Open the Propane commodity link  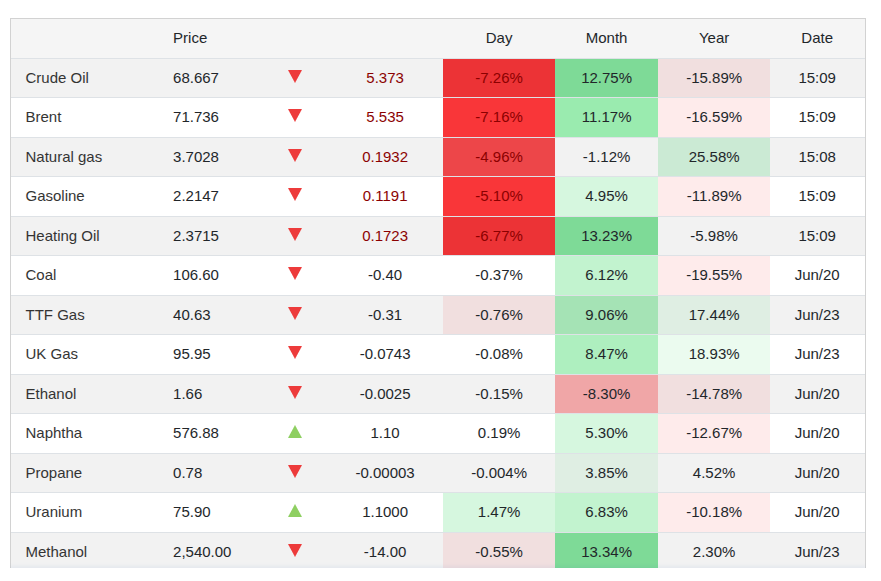54,473
